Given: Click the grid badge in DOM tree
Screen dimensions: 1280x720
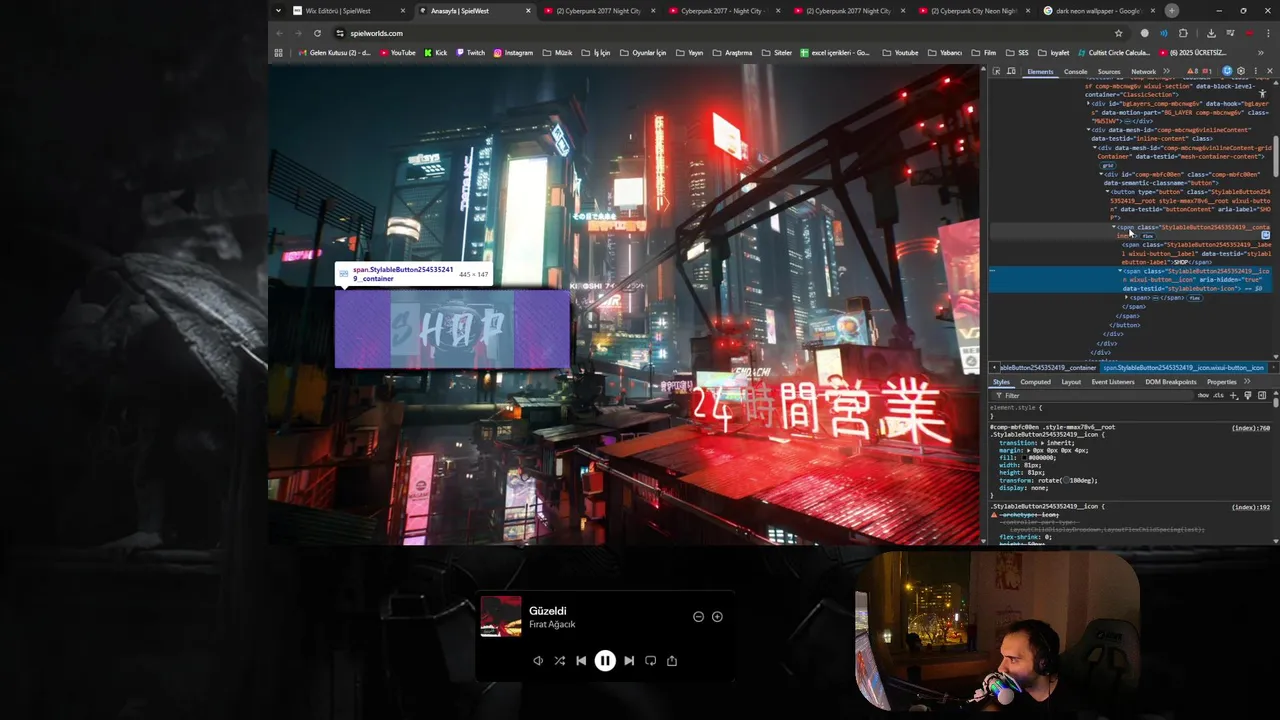Looking at the screenshot, I should pyautogui.click(x=1107, y=165).
